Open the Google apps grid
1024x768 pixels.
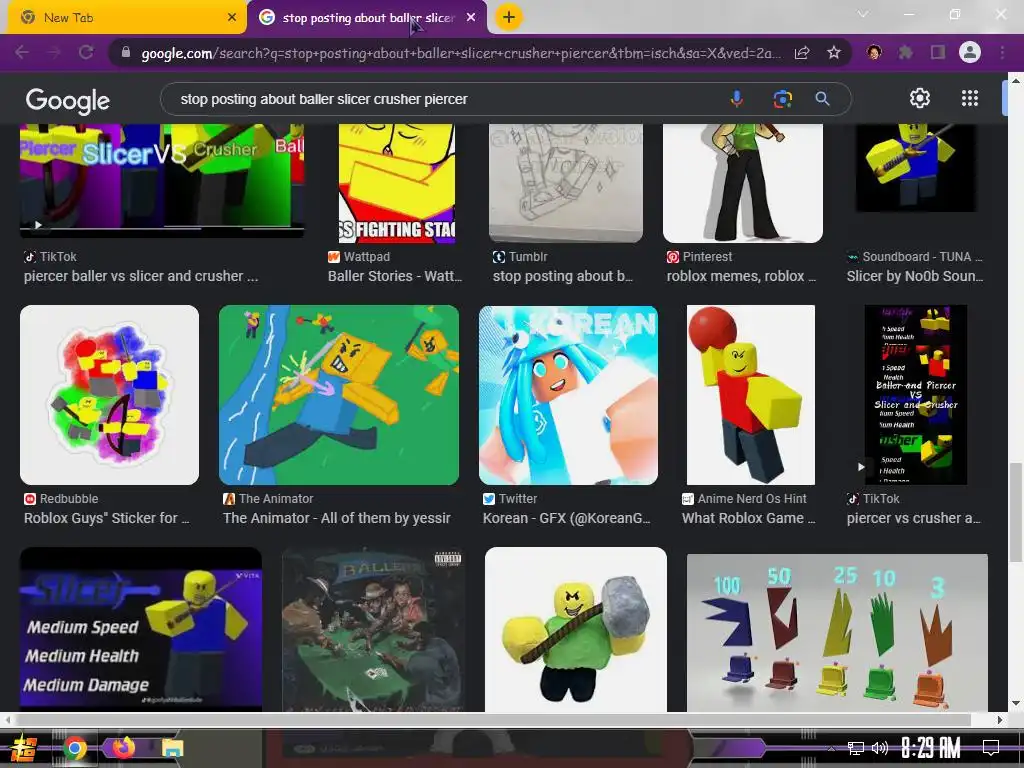[x=970, y=99]
